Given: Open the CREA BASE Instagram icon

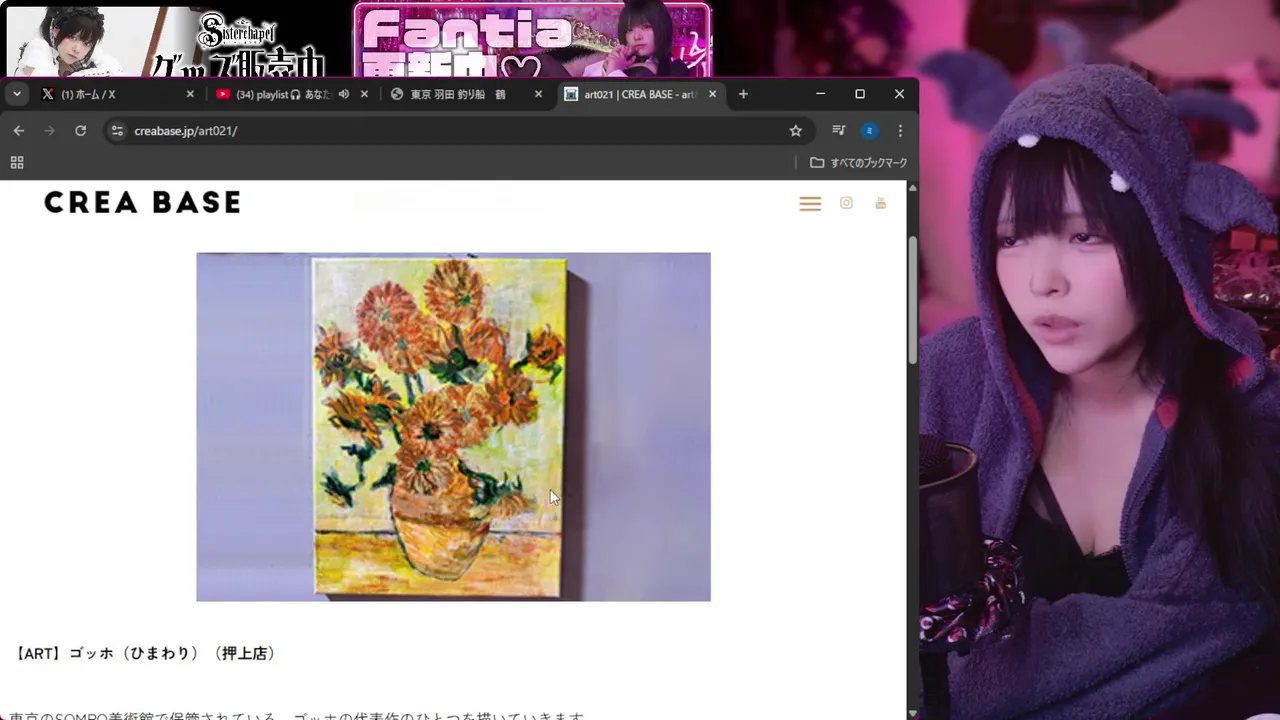Looking at the screenshot, I should [846, 203].
